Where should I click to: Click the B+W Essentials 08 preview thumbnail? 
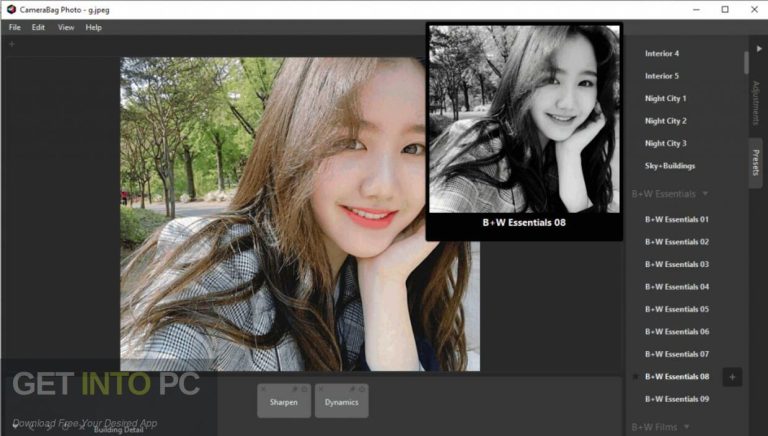tap(524, 119)
